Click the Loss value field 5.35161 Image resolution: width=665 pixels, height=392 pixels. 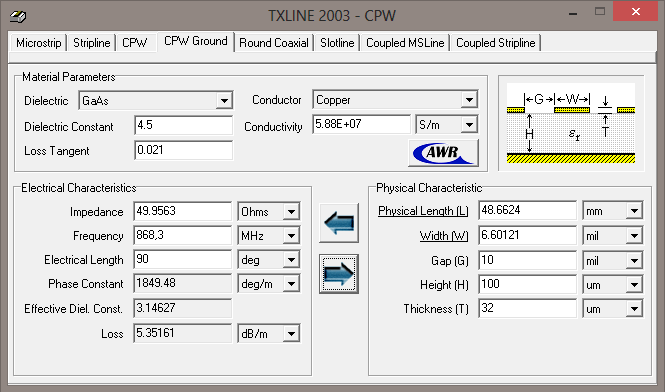pos(182,333)
